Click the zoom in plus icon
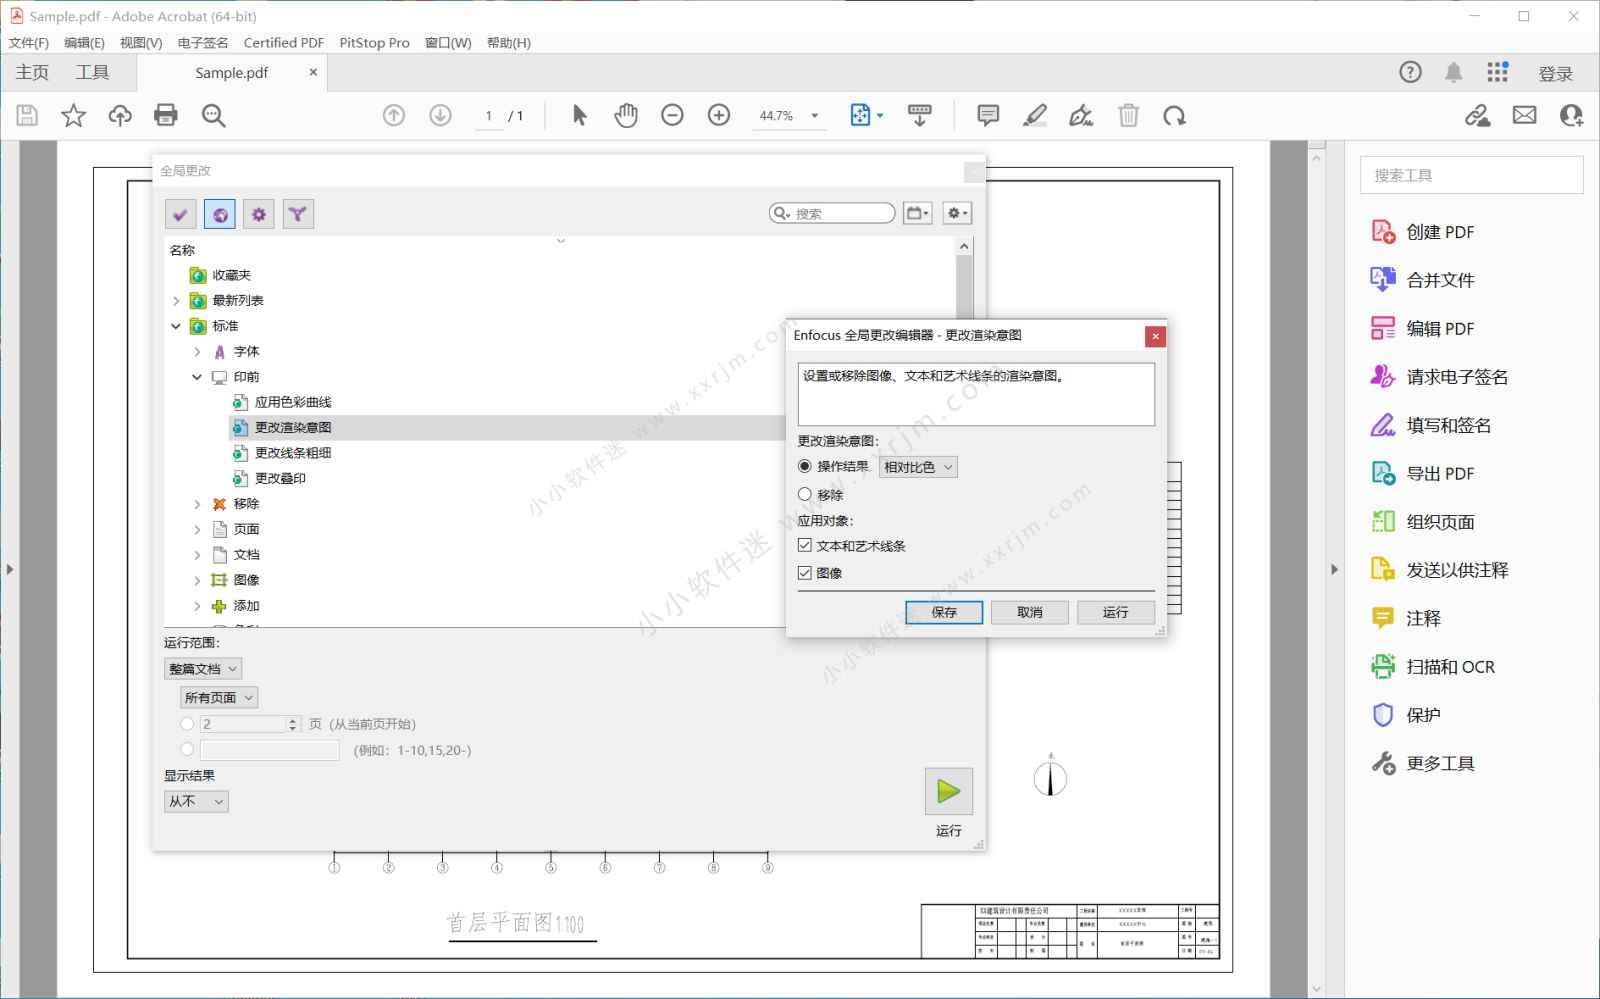 point(719,116)
